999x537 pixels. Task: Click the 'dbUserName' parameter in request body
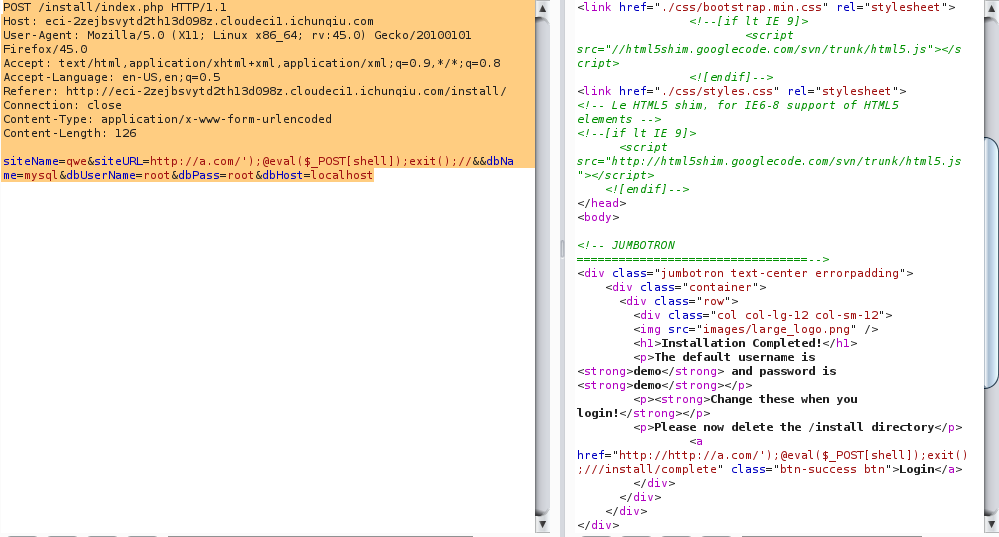pos(101,176)
